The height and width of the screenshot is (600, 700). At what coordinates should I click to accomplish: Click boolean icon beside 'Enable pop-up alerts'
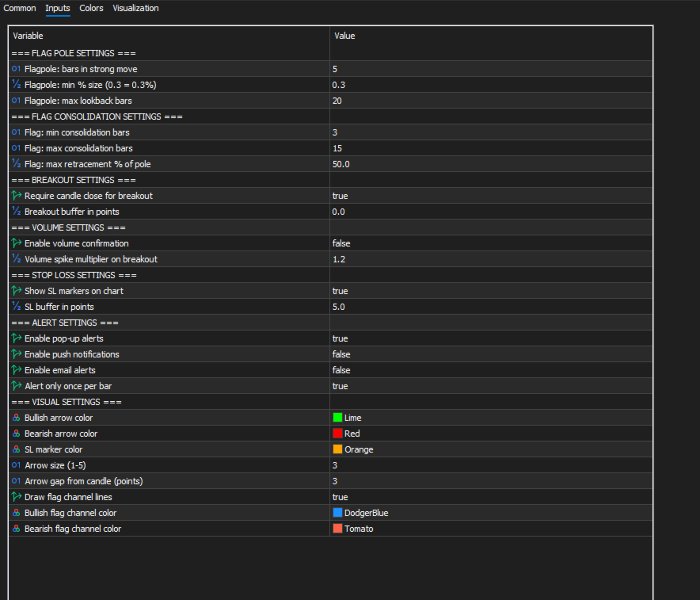(x=17, y=338)
